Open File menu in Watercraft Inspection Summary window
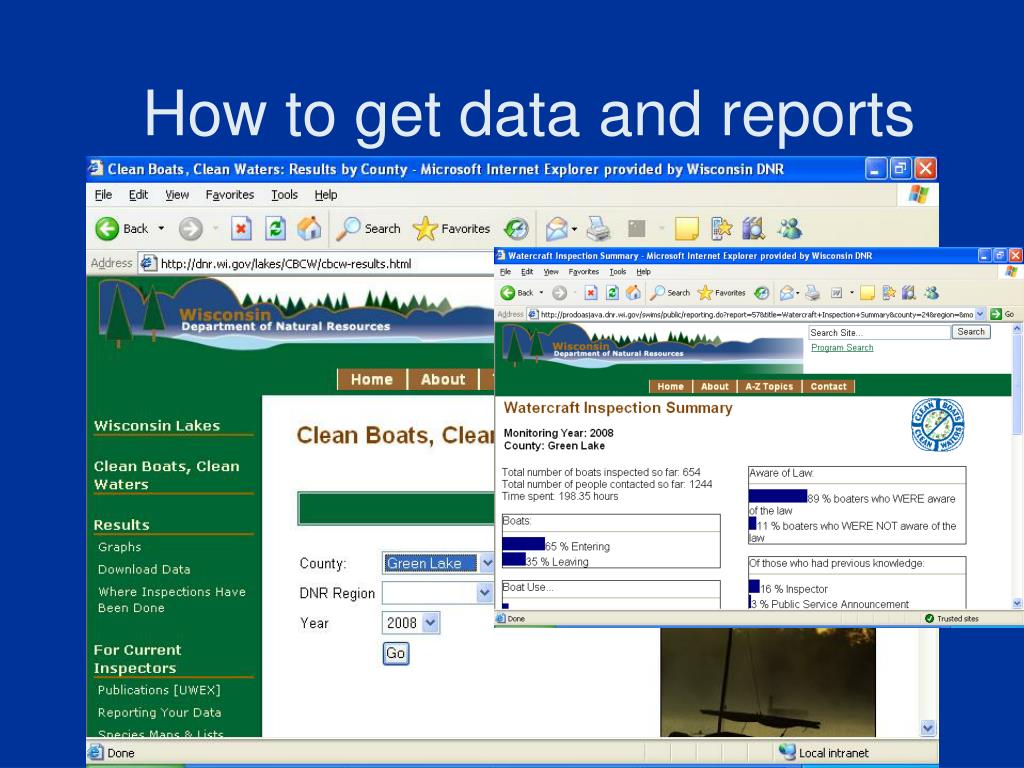Screen dimensions: 1024x768 pos(505,272)
